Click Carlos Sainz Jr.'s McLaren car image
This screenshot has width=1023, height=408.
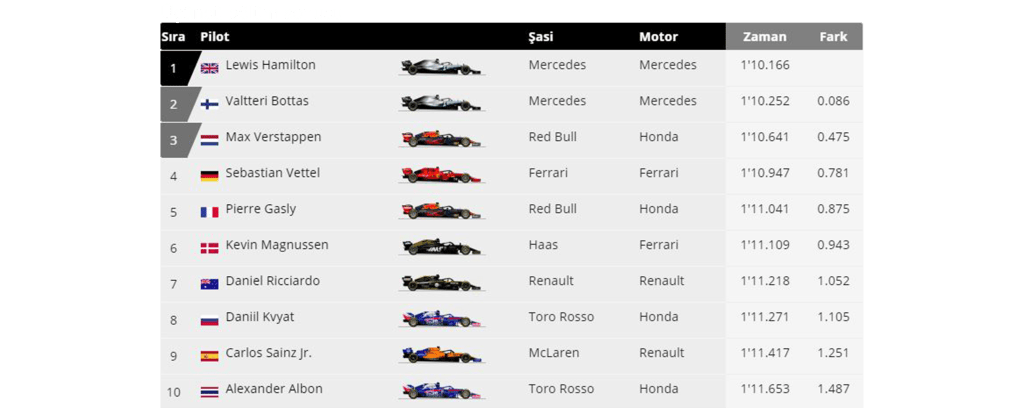pos(441,355)
